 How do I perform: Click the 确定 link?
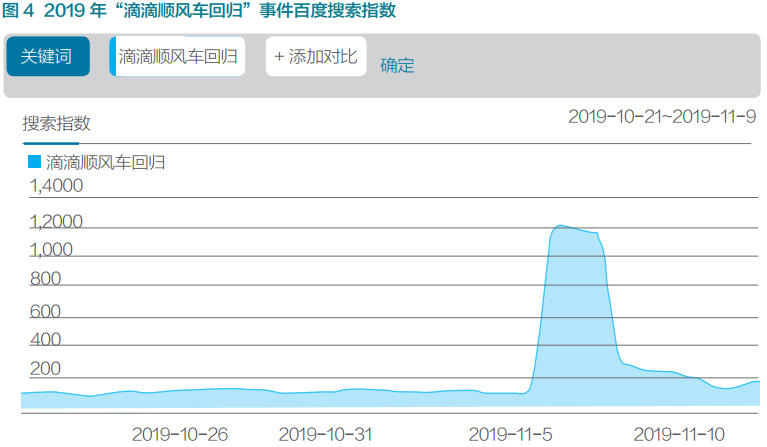[397, 65]
